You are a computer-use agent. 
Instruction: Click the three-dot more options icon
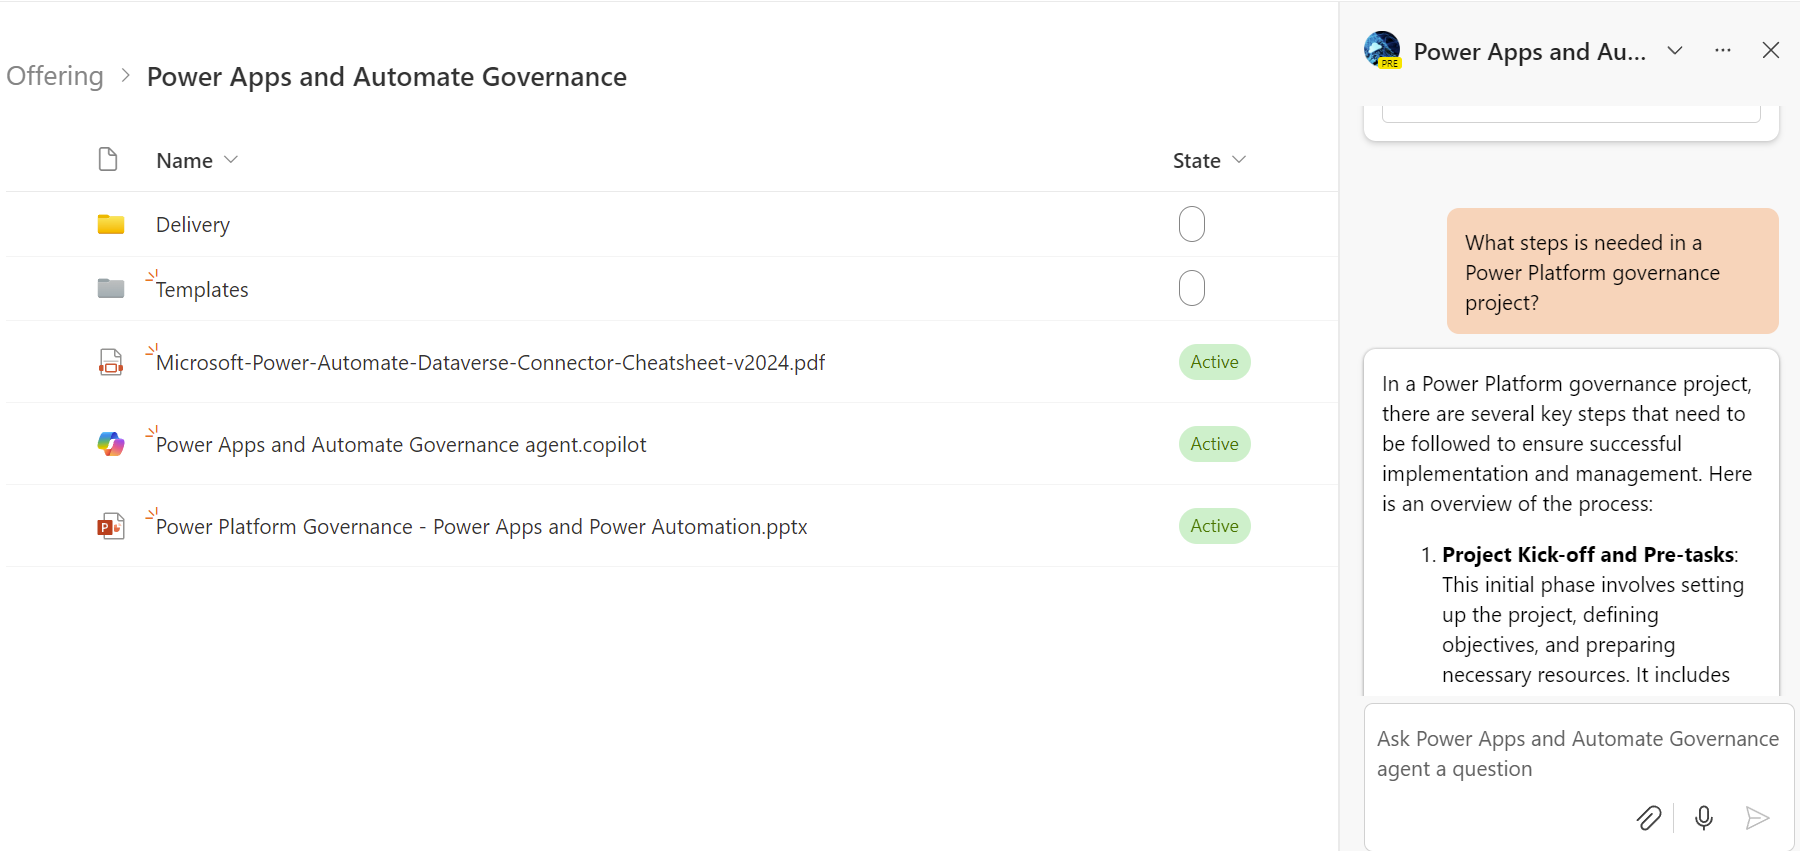(x=1722, y=51)
